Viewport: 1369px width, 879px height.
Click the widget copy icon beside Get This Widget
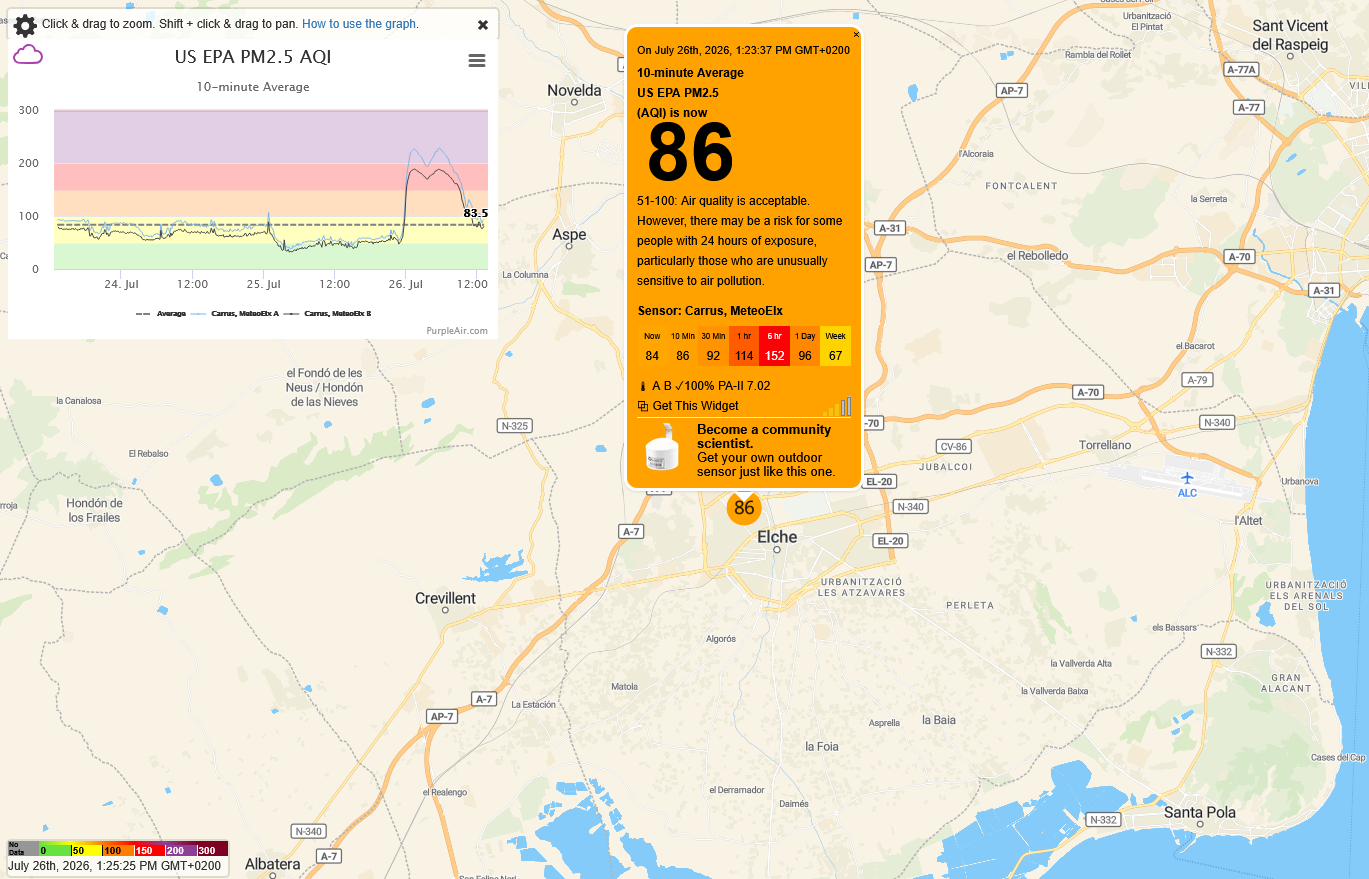643,406
